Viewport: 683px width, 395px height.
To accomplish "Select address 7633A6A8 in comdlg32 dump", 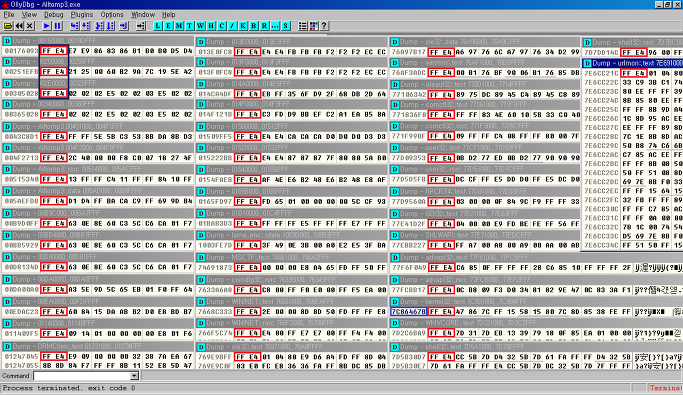I will click(215, 290).
